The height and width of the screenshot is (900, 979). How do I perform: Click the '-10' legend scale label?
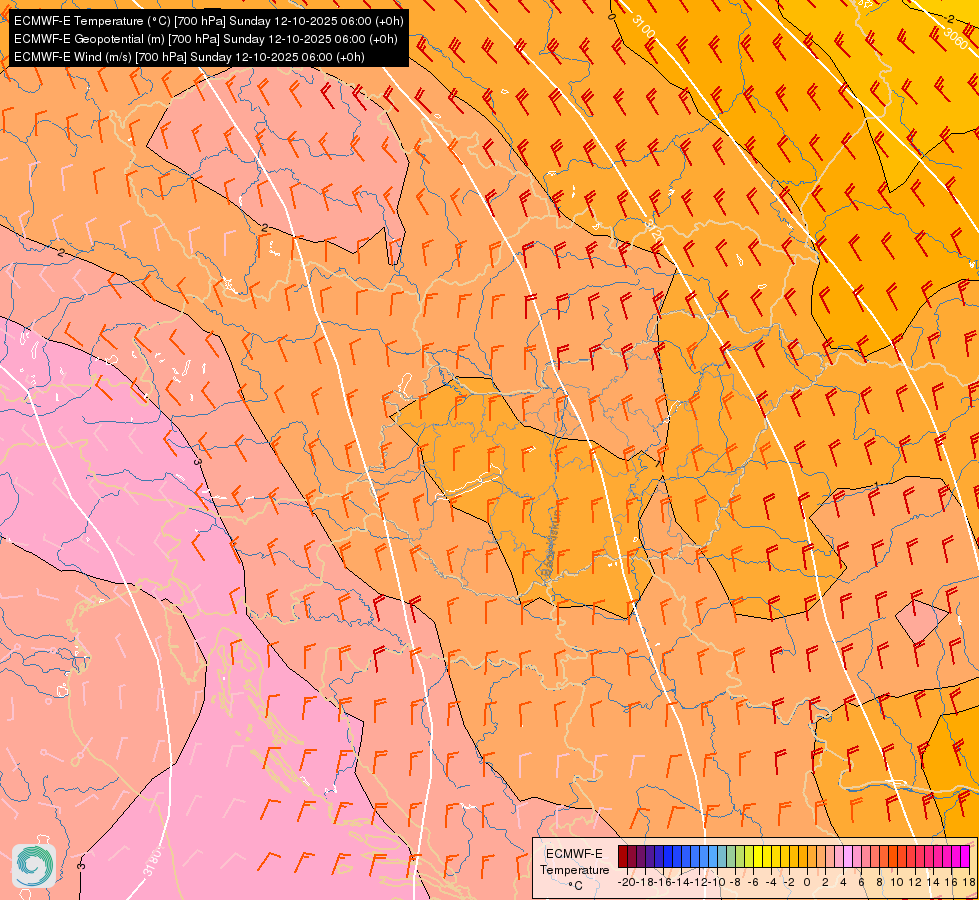tap(717, 883)
